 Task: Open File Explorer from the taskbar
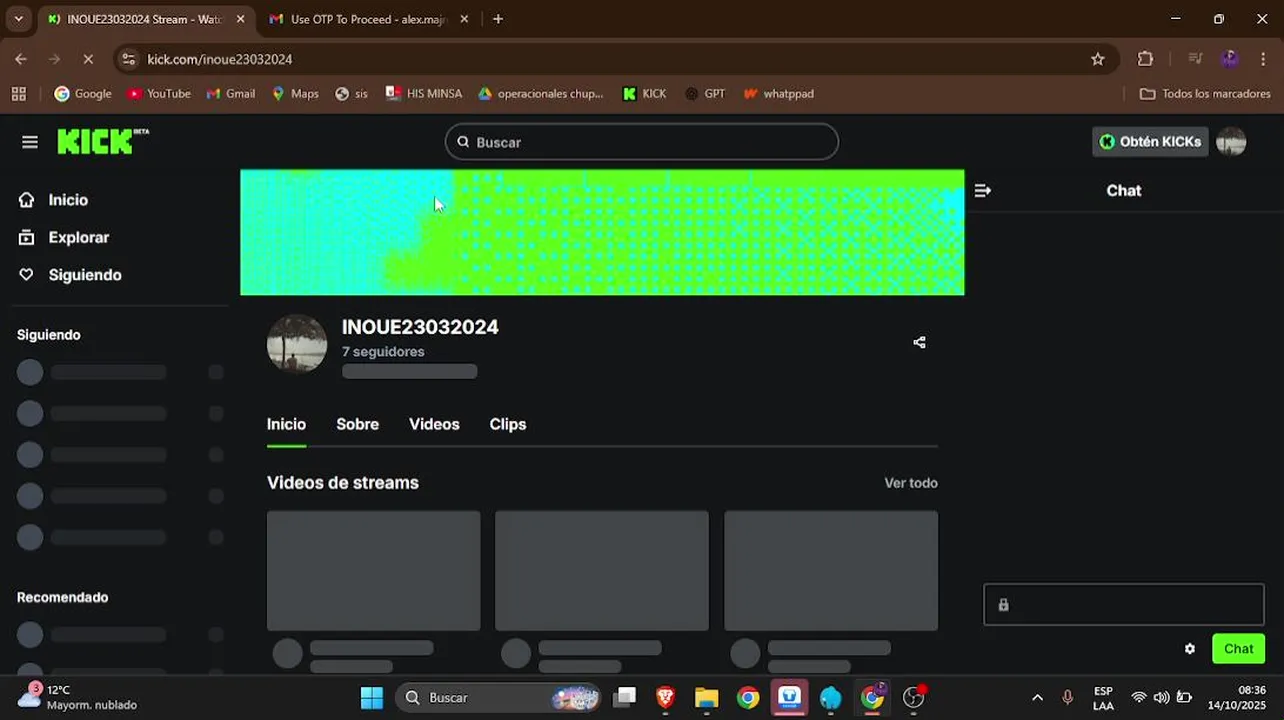tap(707, 698)
